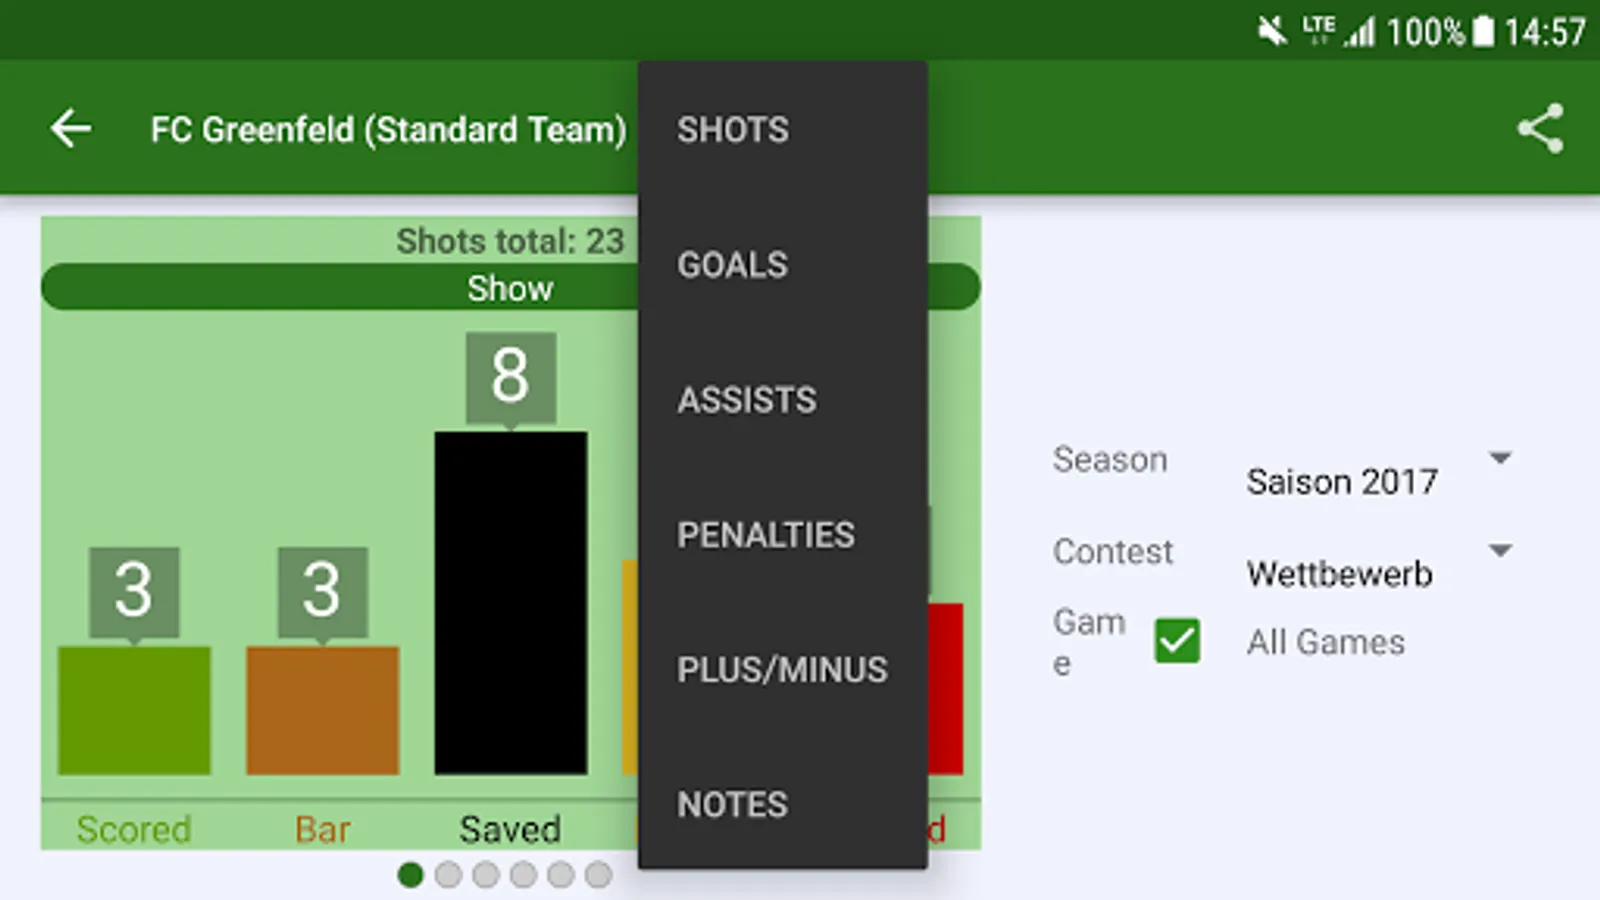Tap the back arrow icon

pos(71,129)
